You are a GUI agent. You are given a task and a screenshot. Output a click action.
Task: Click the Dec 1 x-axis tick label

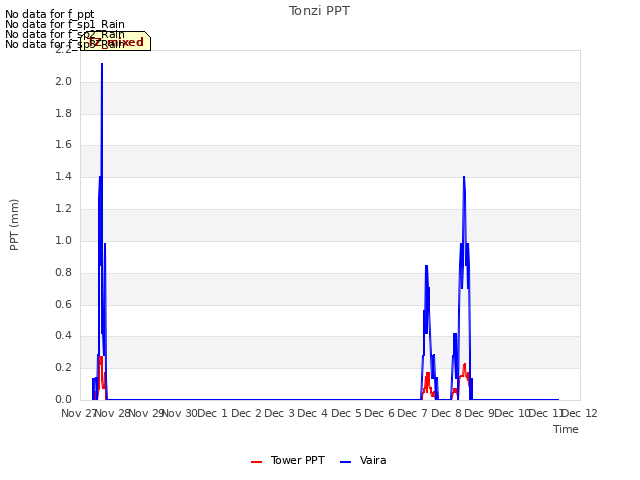[x=212, y=413]
